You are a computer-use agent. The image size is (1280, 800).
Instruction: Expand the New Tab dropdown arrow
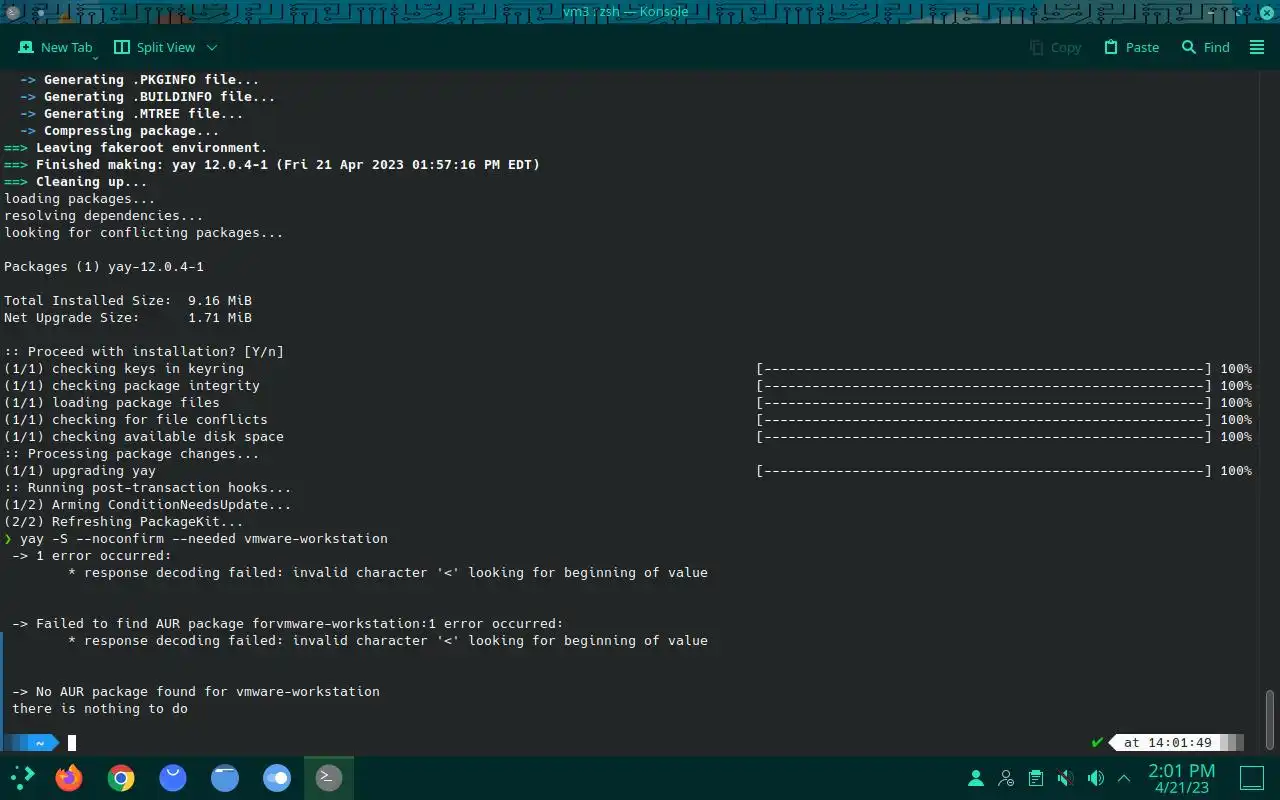[x=95, y=58]
